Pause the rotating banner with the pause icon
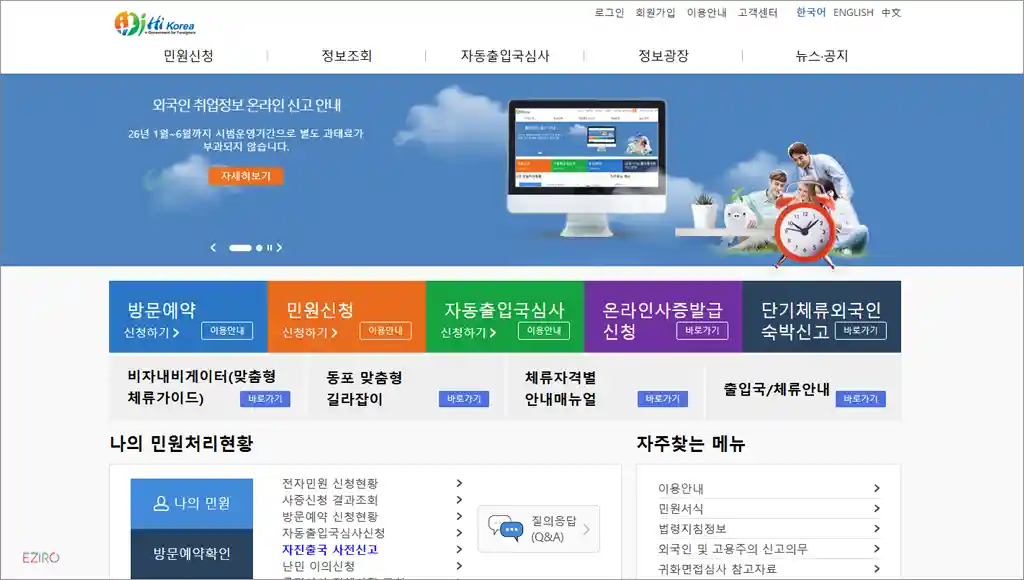 [270, 247]
